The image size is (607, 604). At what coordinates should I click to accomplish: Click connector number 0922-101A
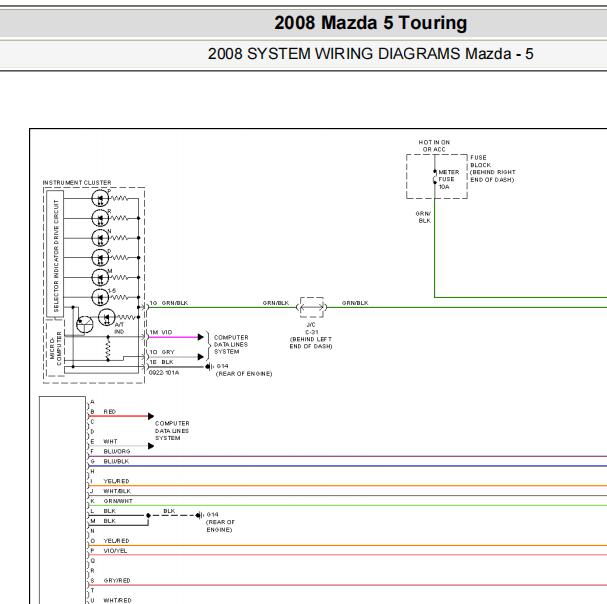point(164,372)
